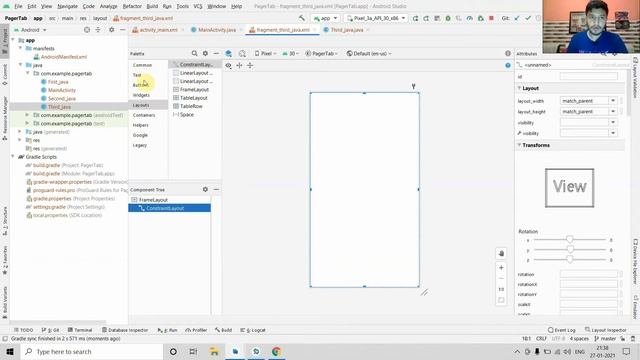Zoom in with the plus button
The width and height of the screenshot is (640, 360).
[501, 268]
